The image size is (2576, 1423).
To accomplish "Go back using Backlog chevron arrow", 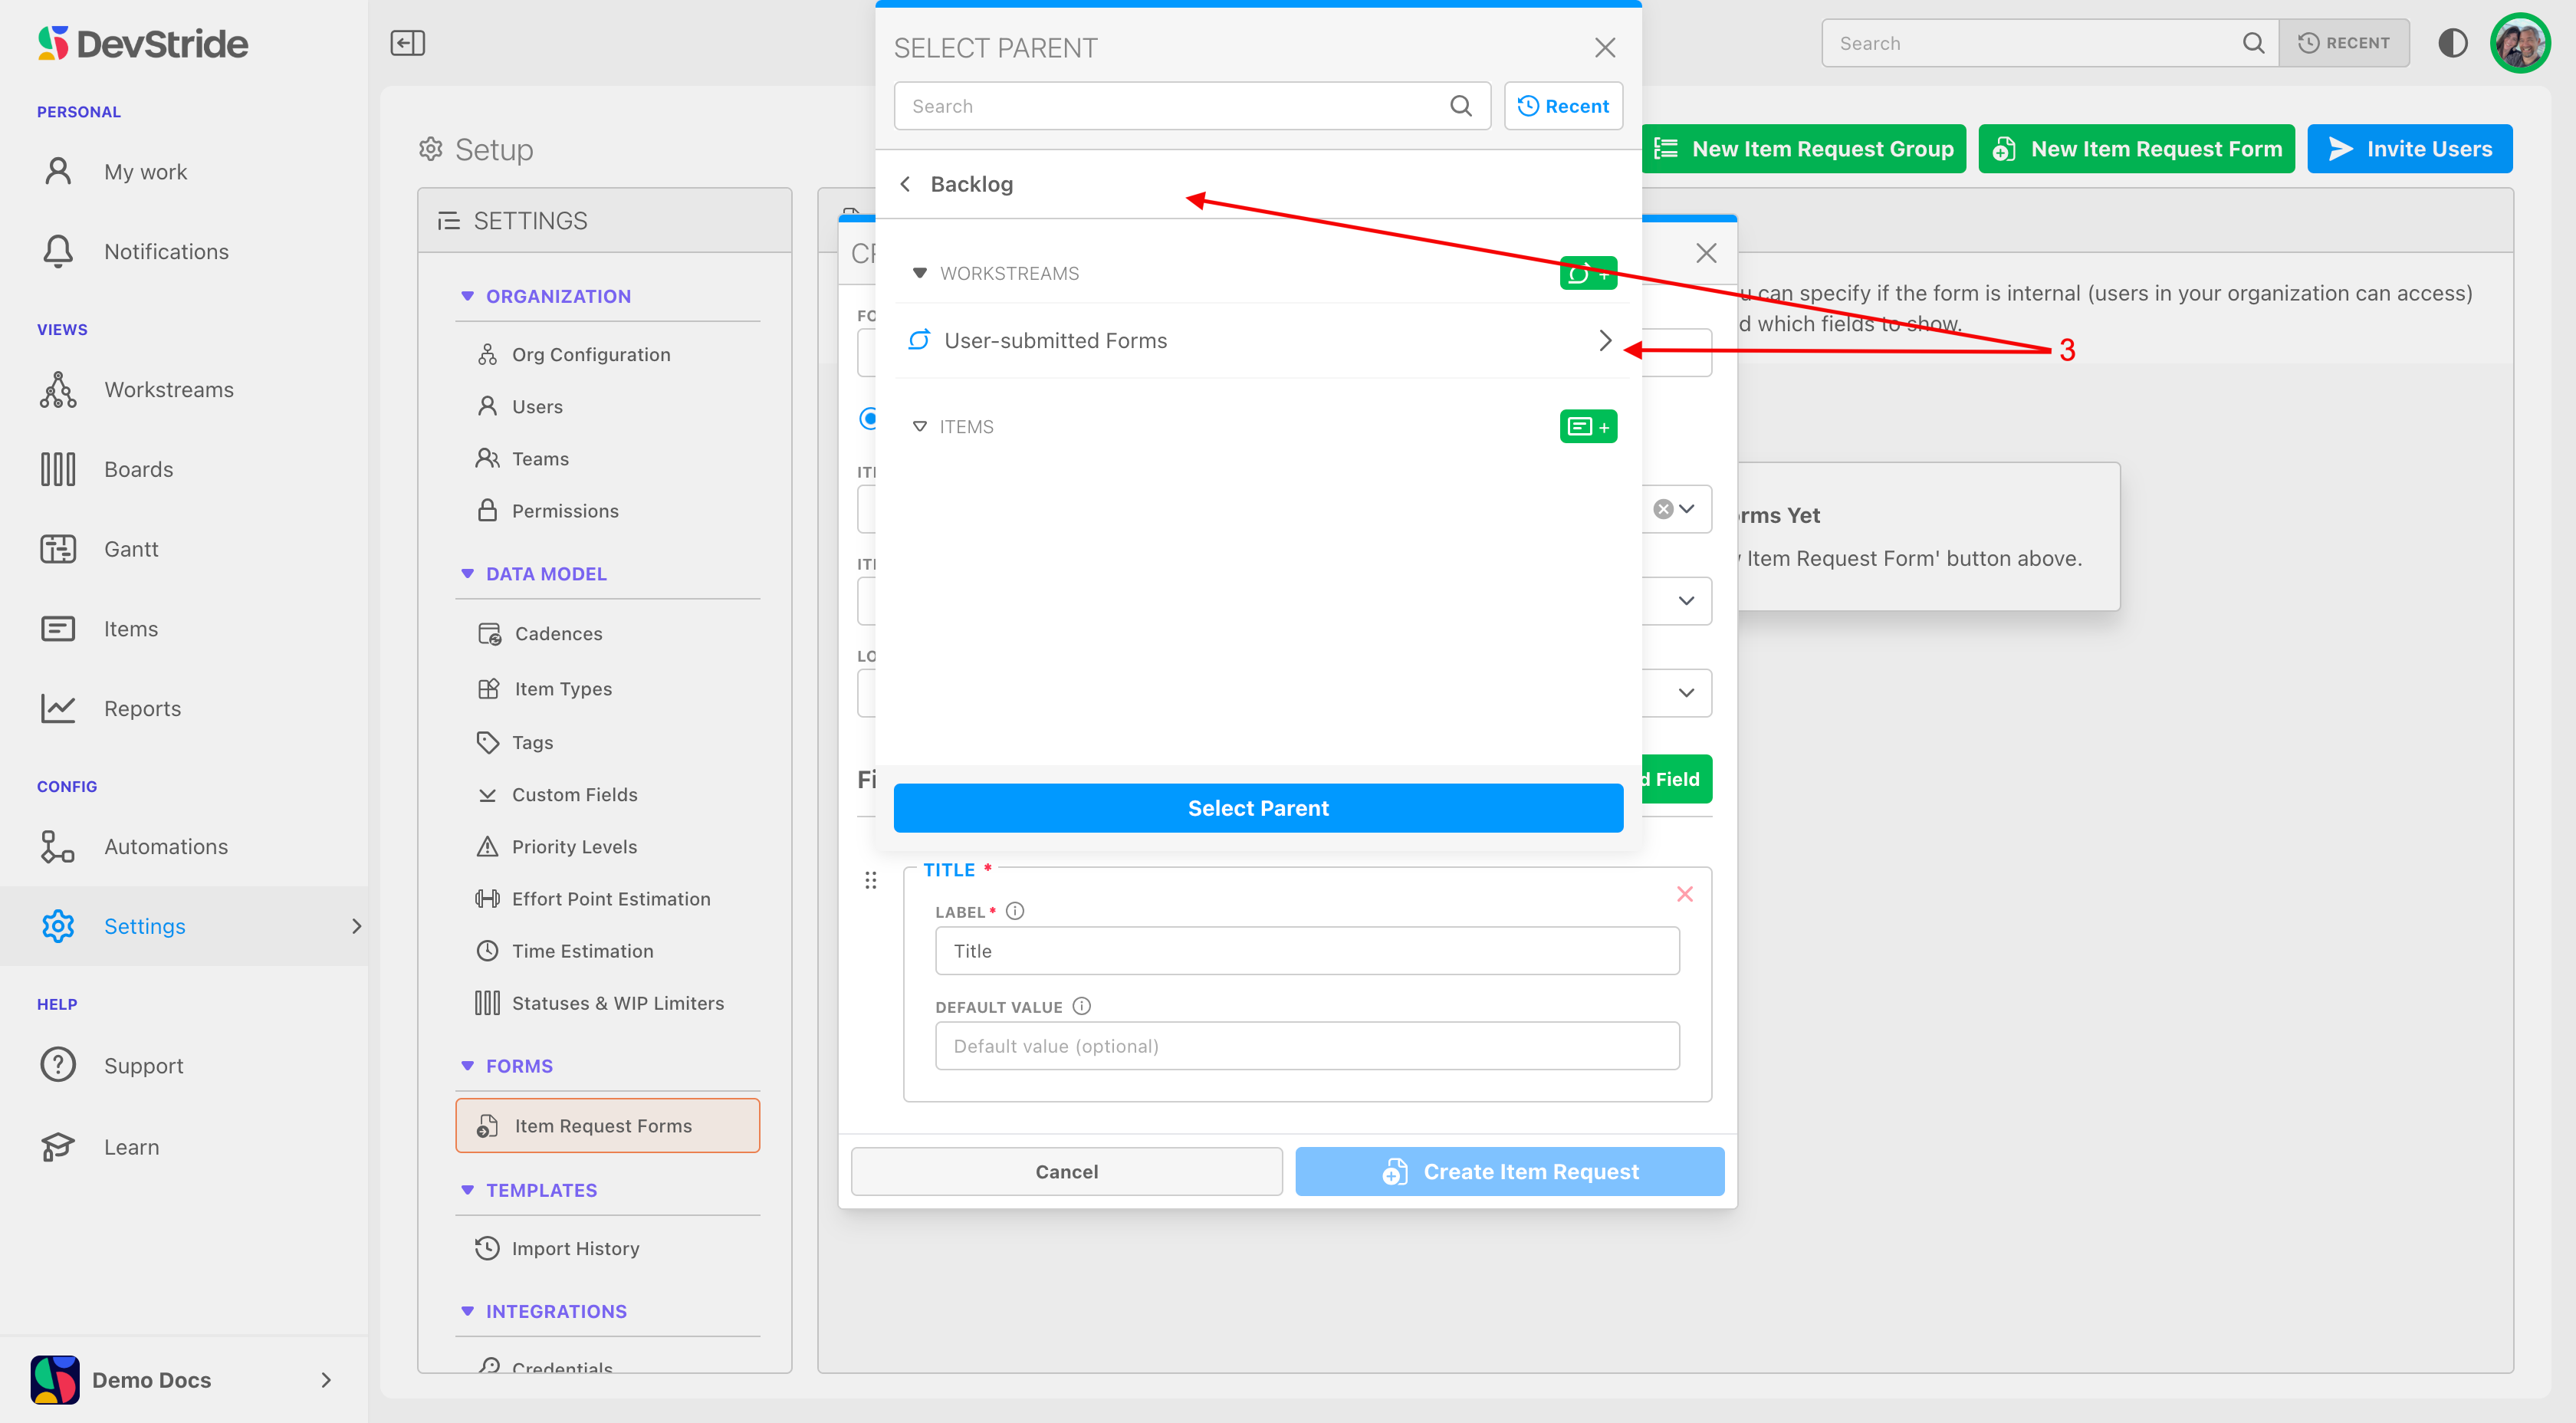I will (x=905, y=184).
